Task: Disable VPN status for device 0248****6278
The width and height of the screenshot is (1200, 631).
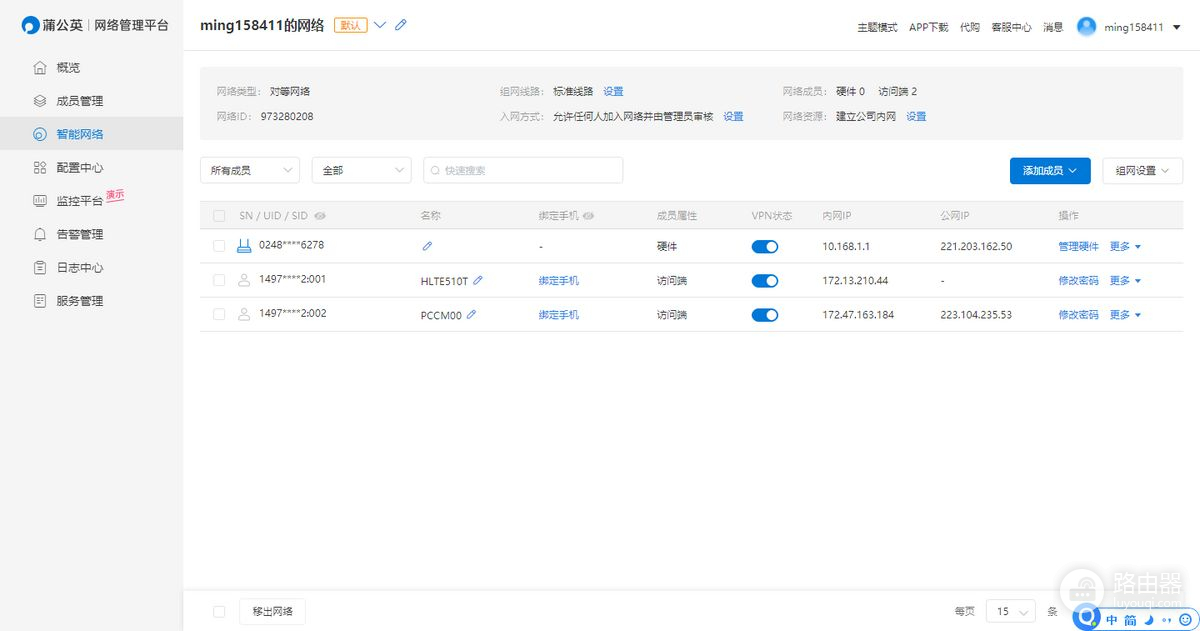Action: tap(764, 245)
